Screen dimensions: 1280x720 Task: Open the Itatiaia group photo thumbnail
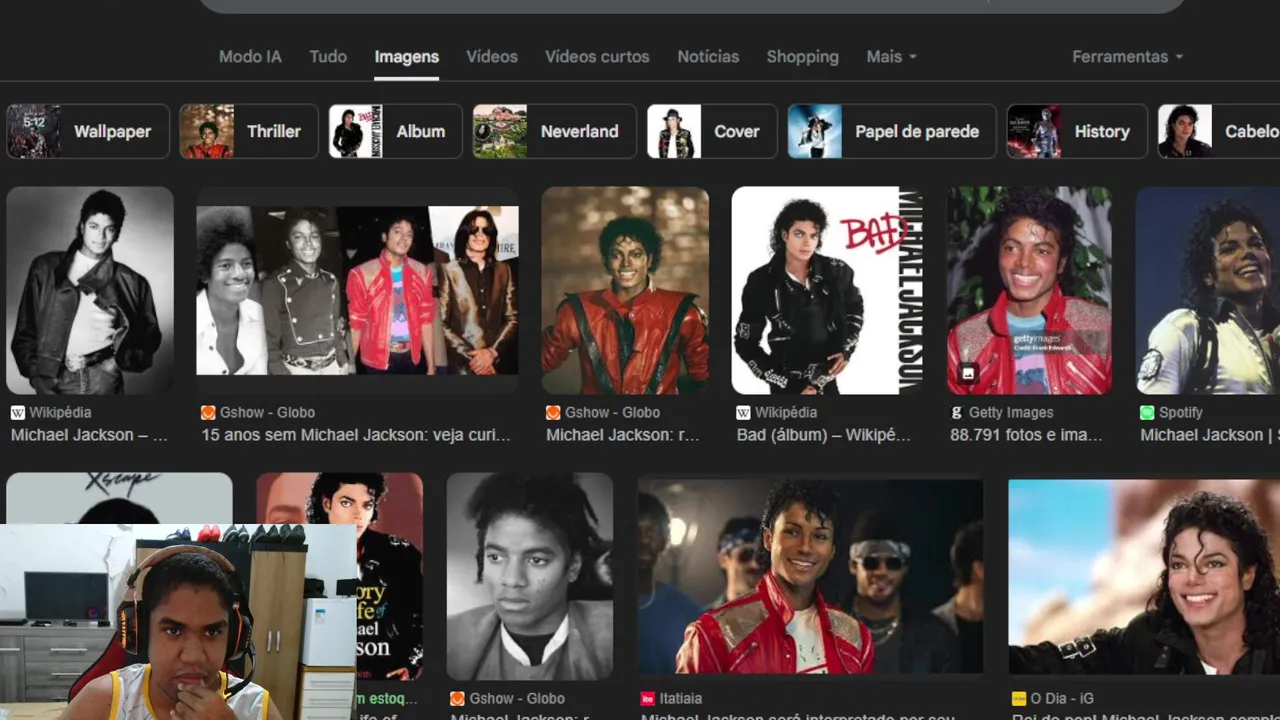point(810,577)
